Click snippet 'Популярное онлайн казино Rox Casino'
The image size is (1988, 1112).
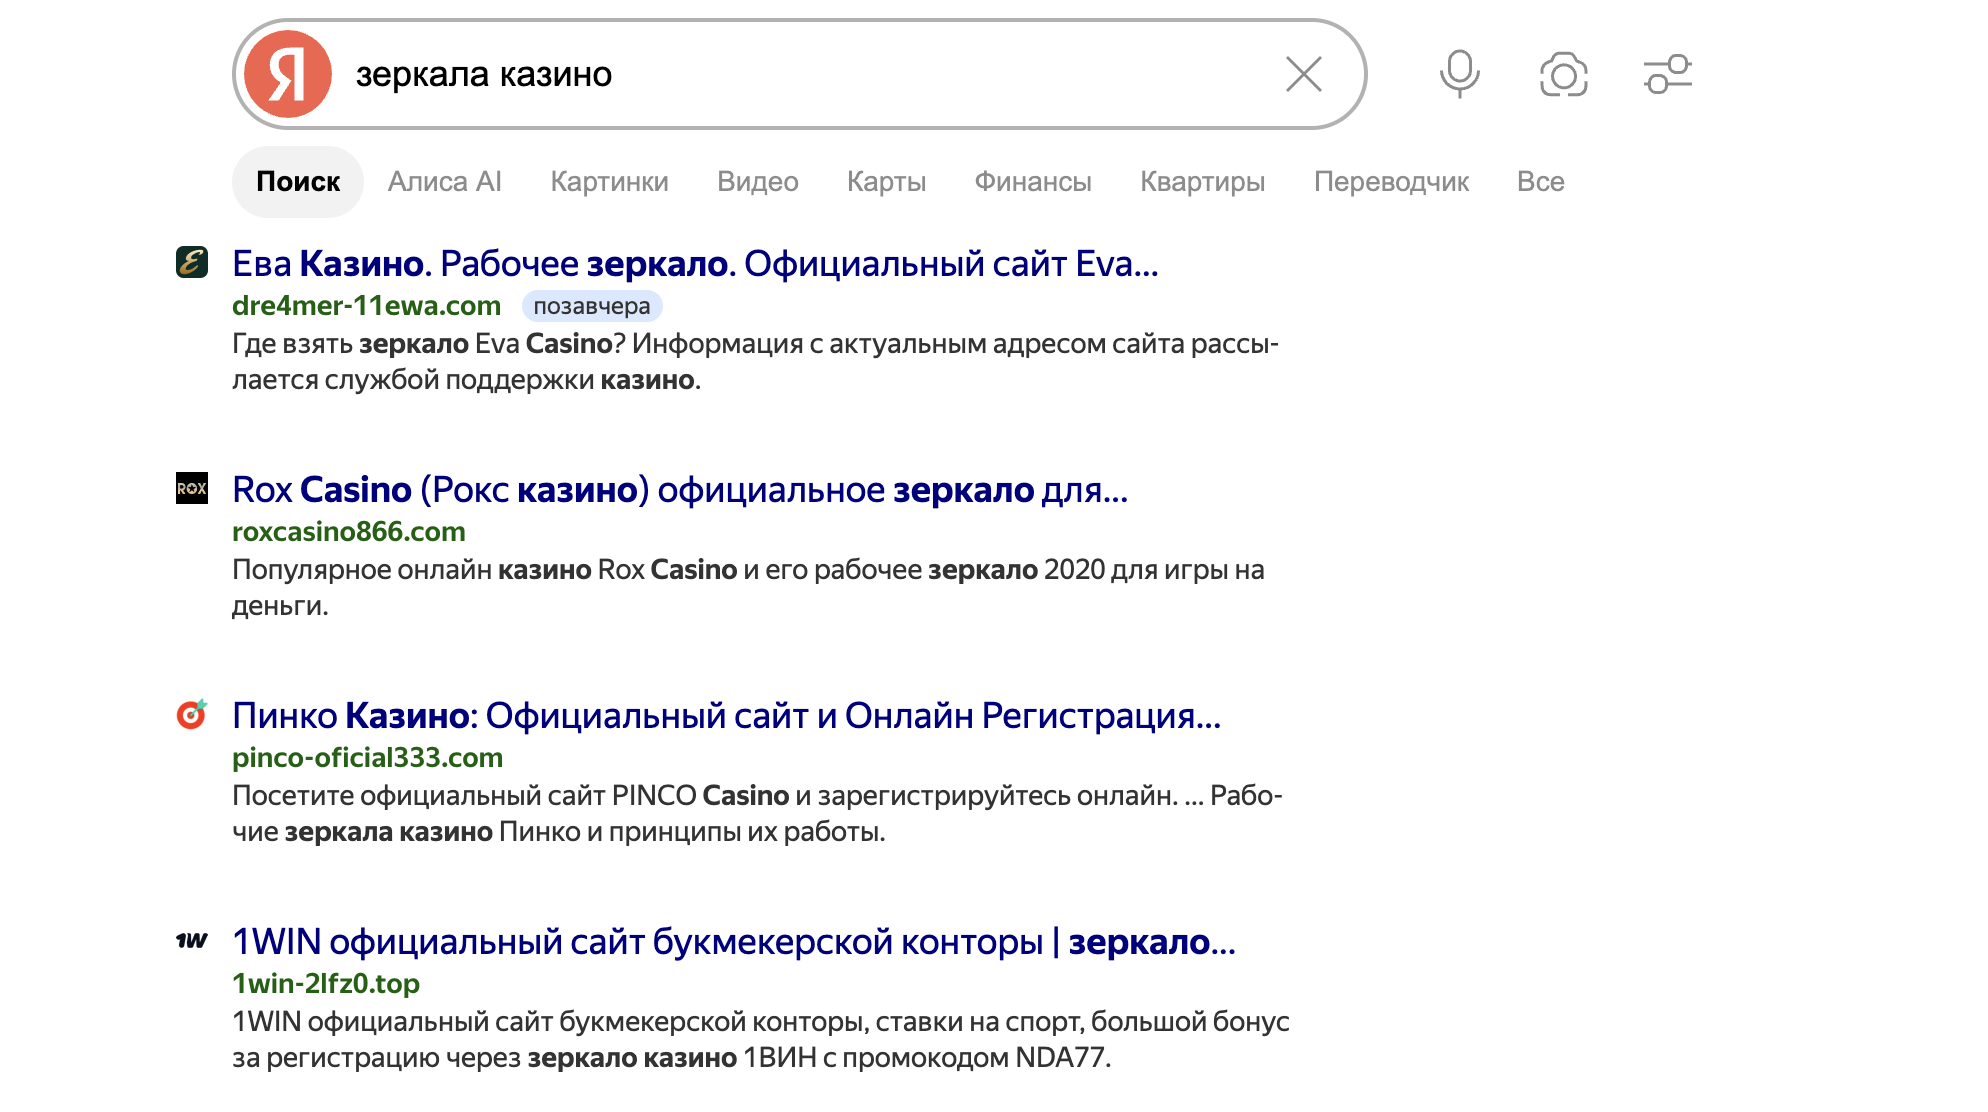748,588
